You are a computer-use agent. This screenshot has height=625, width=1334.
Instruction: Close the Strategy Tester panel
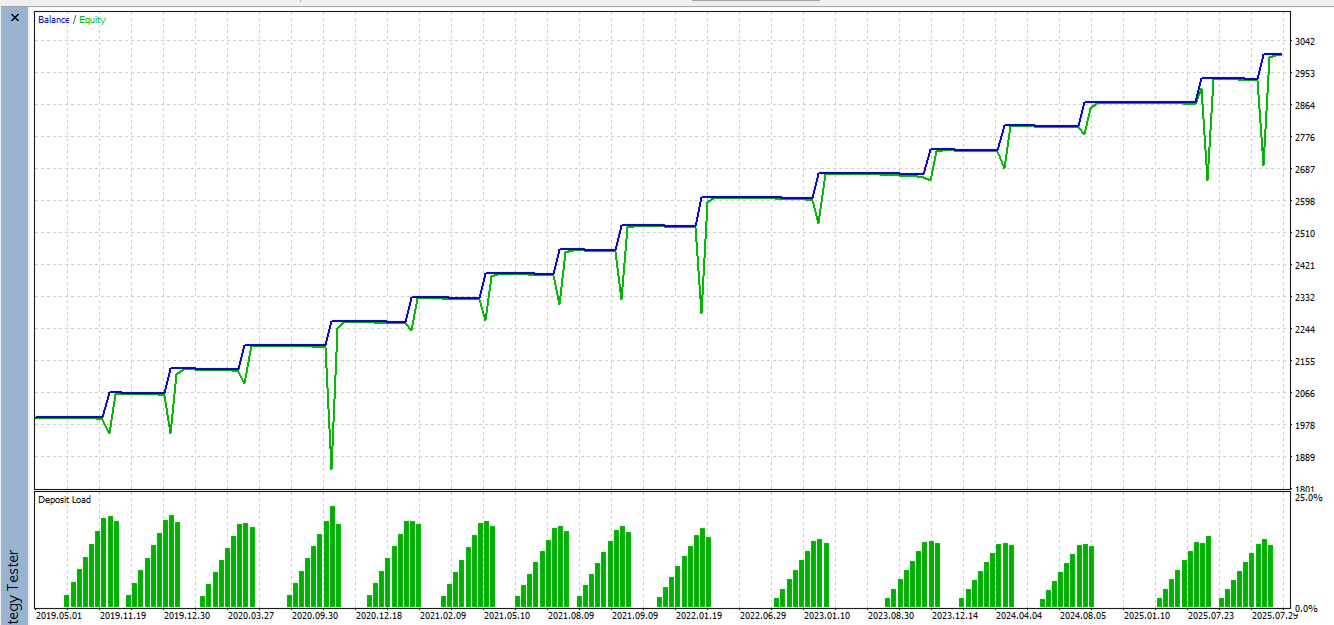(x=14, y=17)
